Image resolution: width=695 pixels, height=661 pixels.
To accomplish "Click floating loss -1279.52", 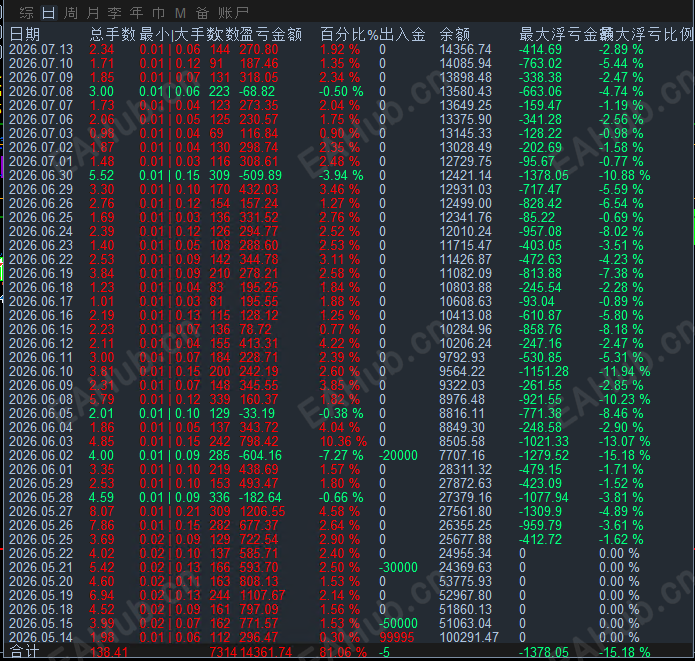I will [x=543, y=455].
